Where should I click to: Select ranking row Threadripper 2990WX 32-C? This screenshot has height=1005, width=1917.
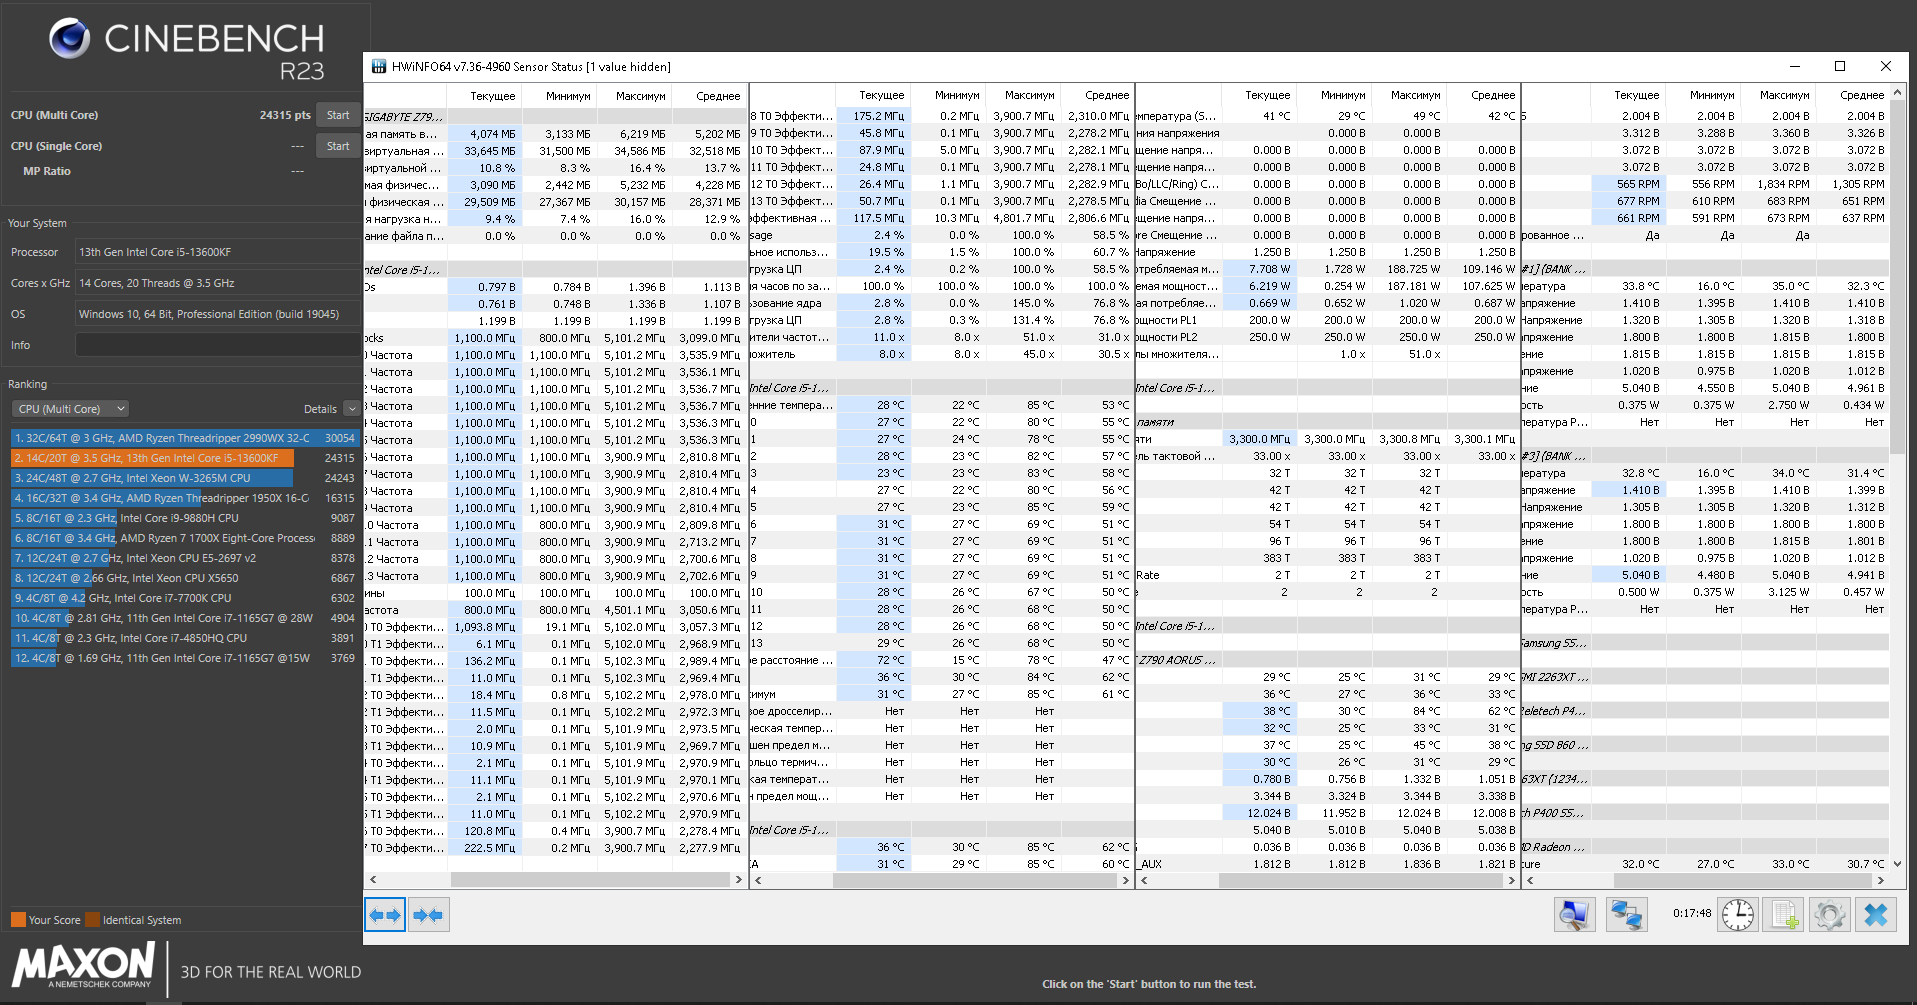[x=184, y=438]
